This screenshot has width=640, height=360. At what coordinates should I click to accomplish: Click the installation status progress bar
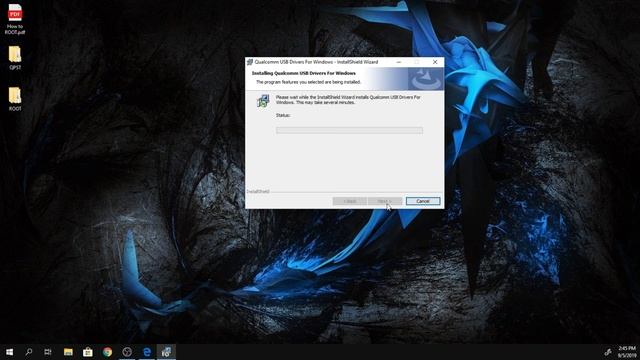[349, 130]
